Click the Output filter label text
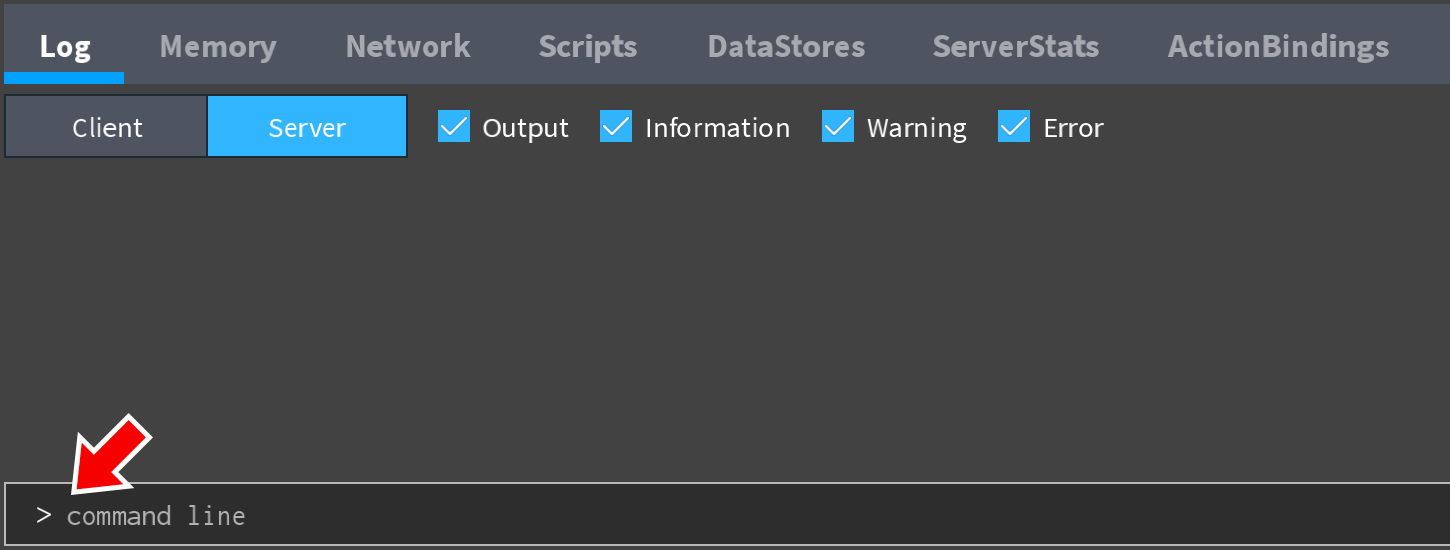This screenshot has width=1450, height=550. tap(525, 128)
